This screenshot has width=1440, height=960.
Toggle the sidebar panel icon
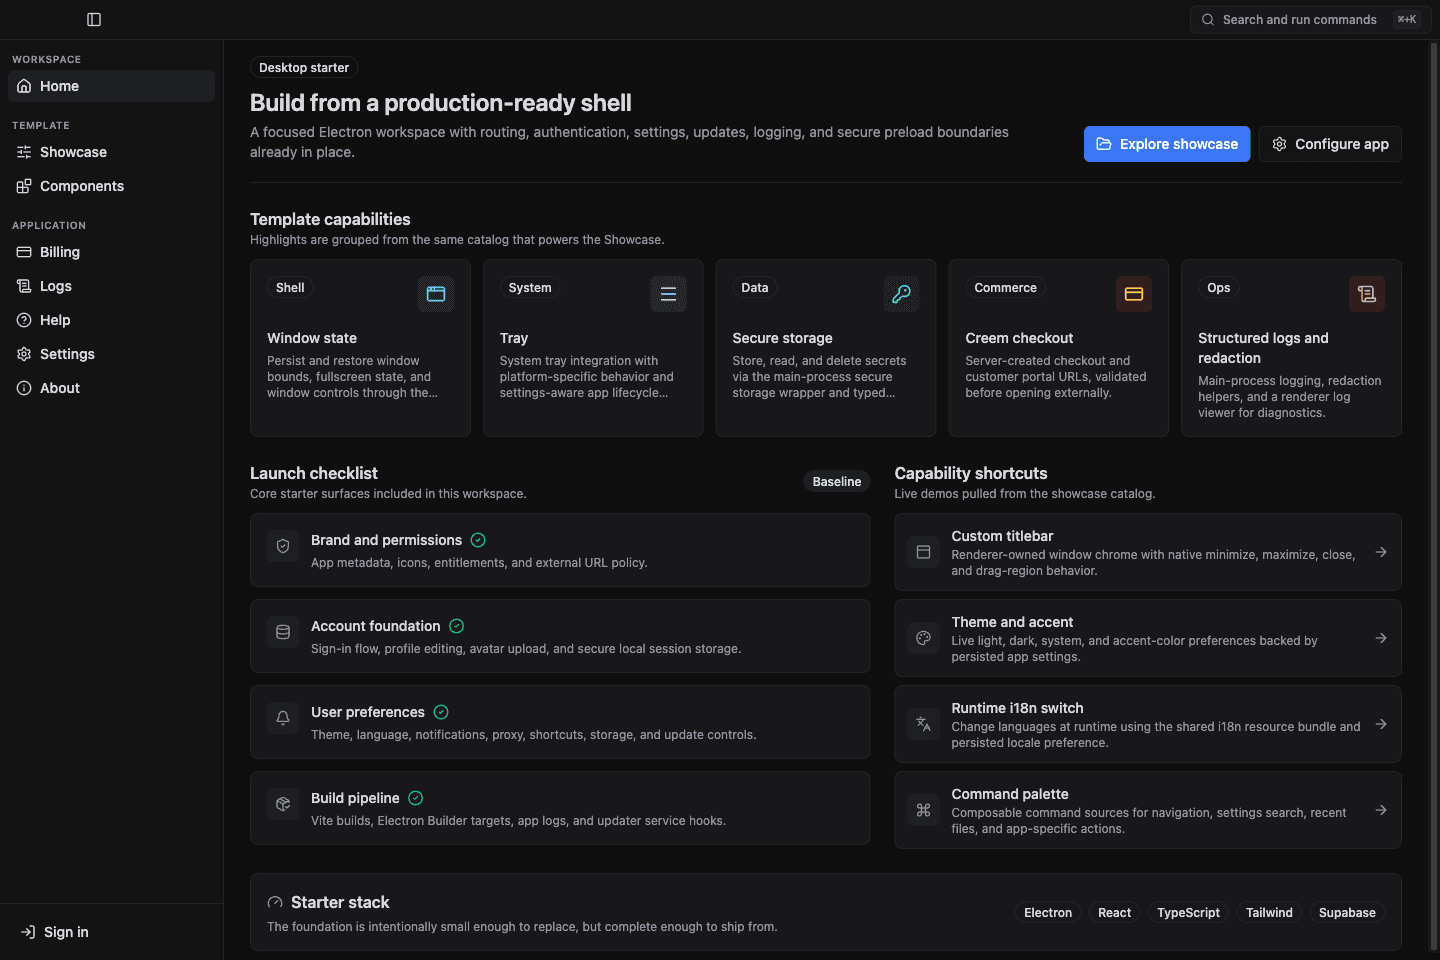[x=94, y=19]
